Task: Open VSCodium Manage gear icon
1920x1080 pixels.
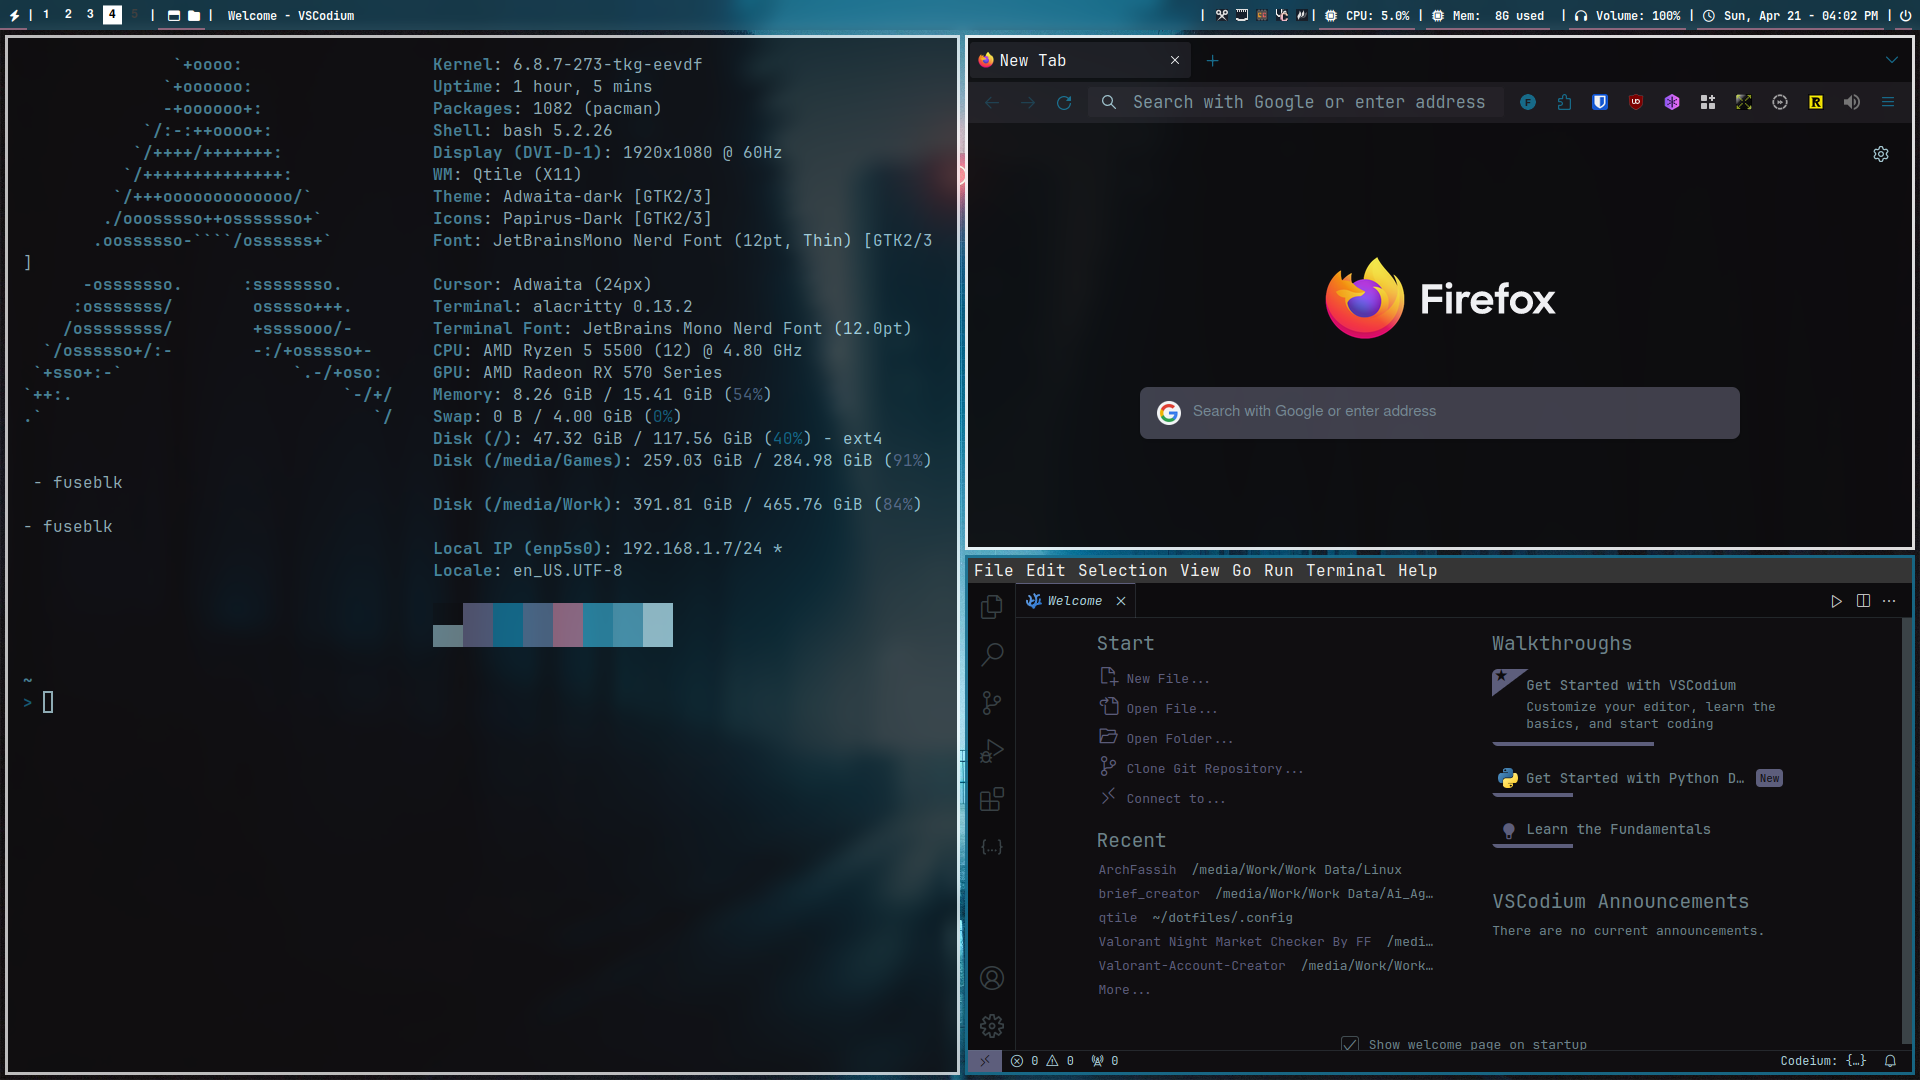Action: click(991, 1026)
